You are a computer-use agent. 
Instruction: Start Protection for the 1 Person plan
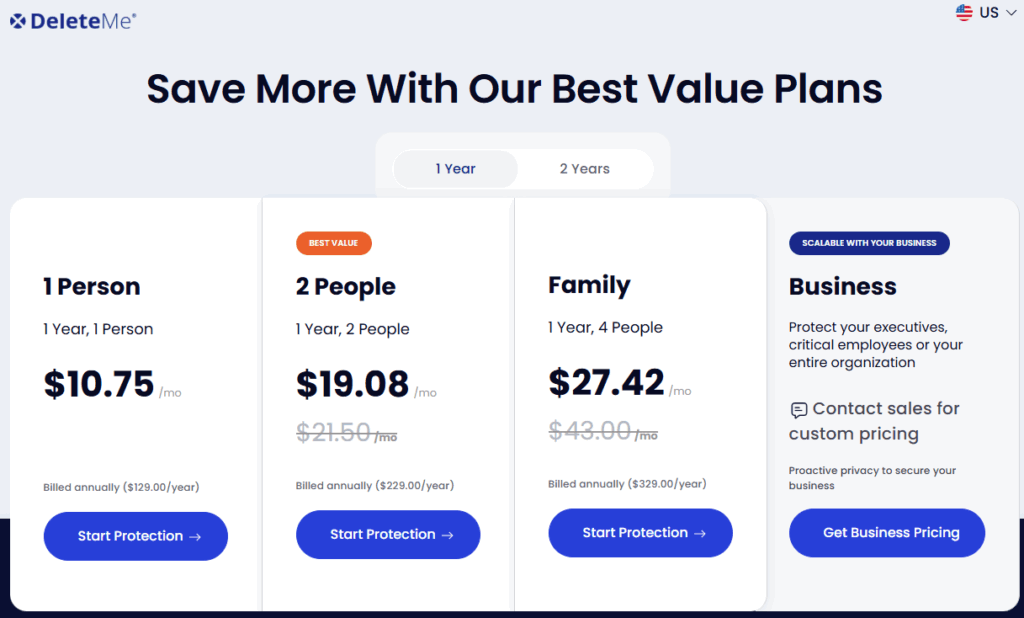(x=135, y=536)
